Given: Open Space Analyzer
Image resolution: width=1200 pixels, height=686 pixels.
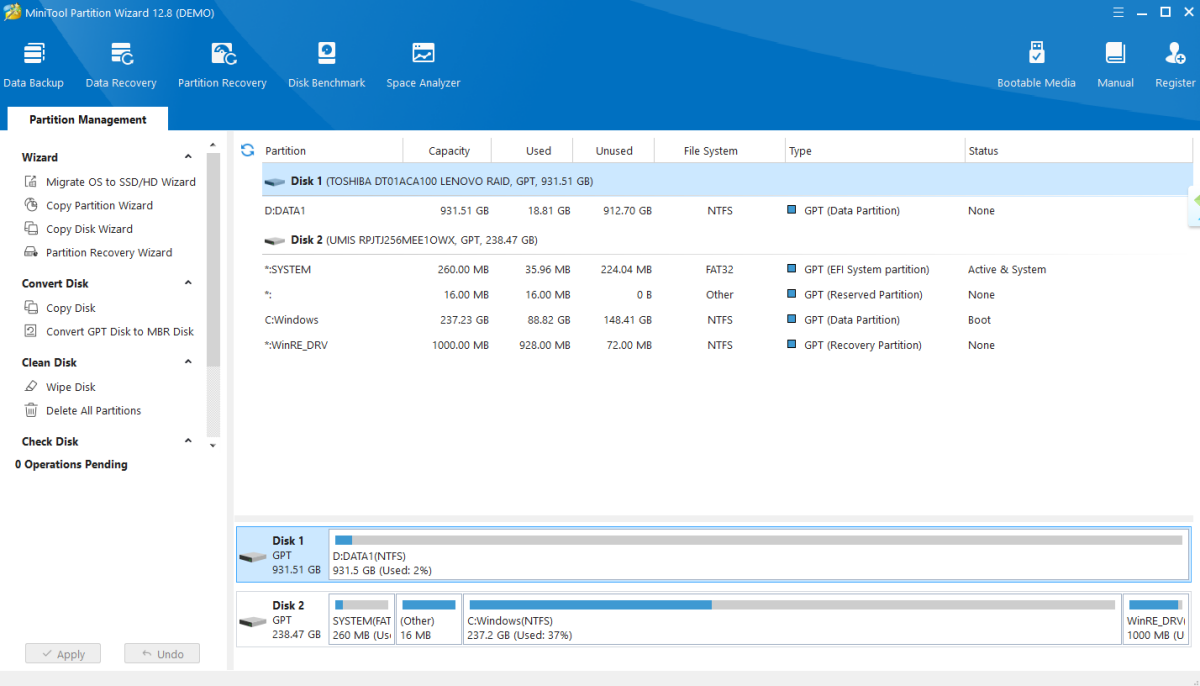Looking at the screenshot, I should click(423, 65).
